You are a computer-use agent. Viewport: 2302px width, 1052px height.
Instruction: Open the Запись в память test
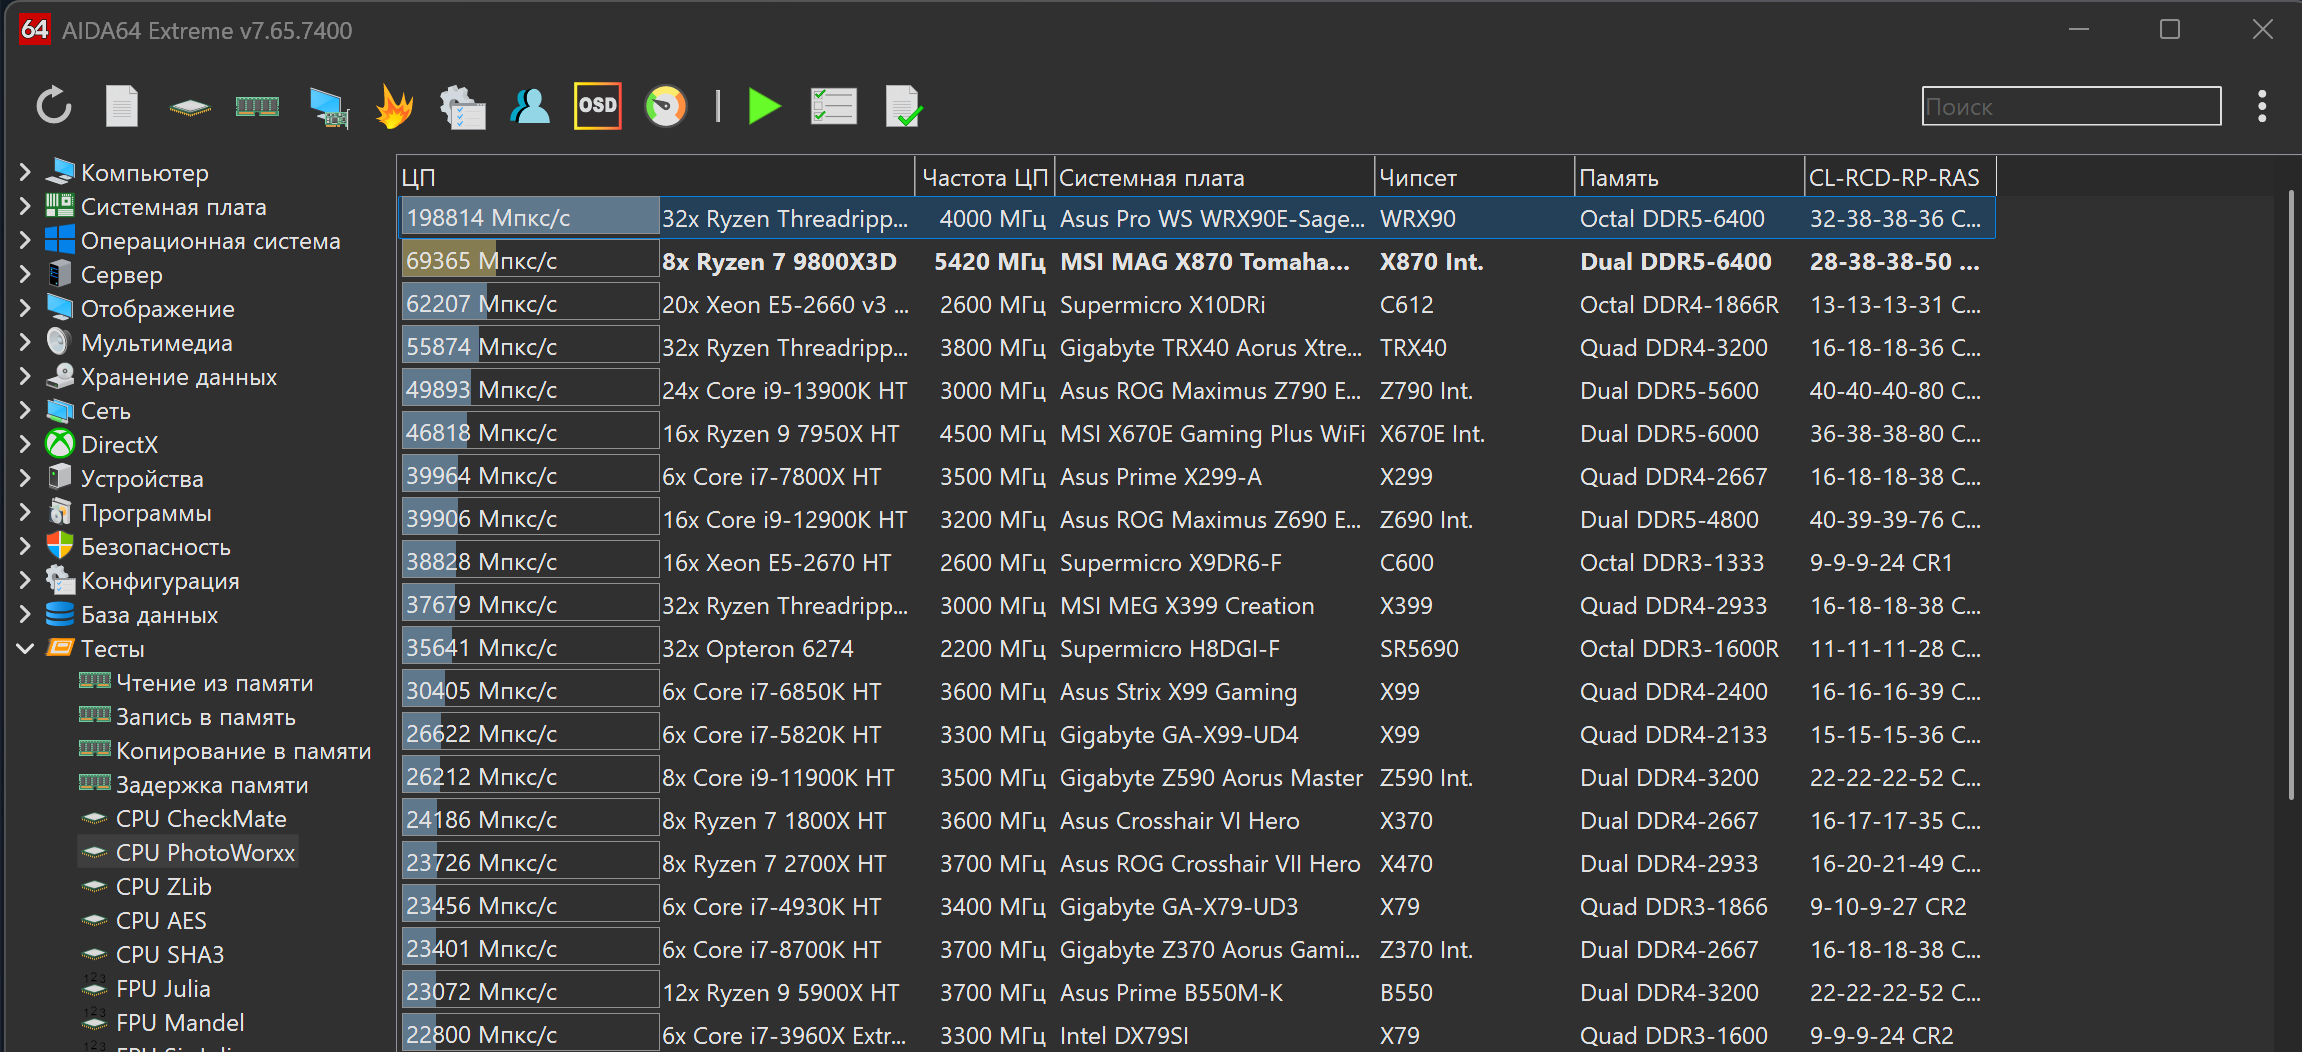coord(206,716)
